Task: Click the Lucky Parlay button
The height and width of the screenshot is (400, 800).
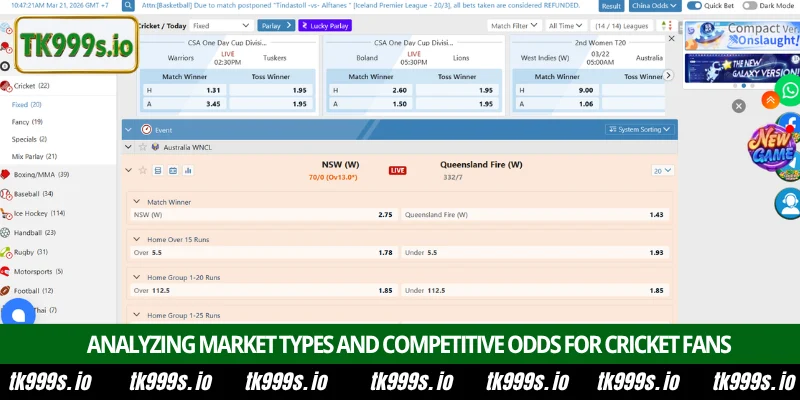Action: click(325, 26)
